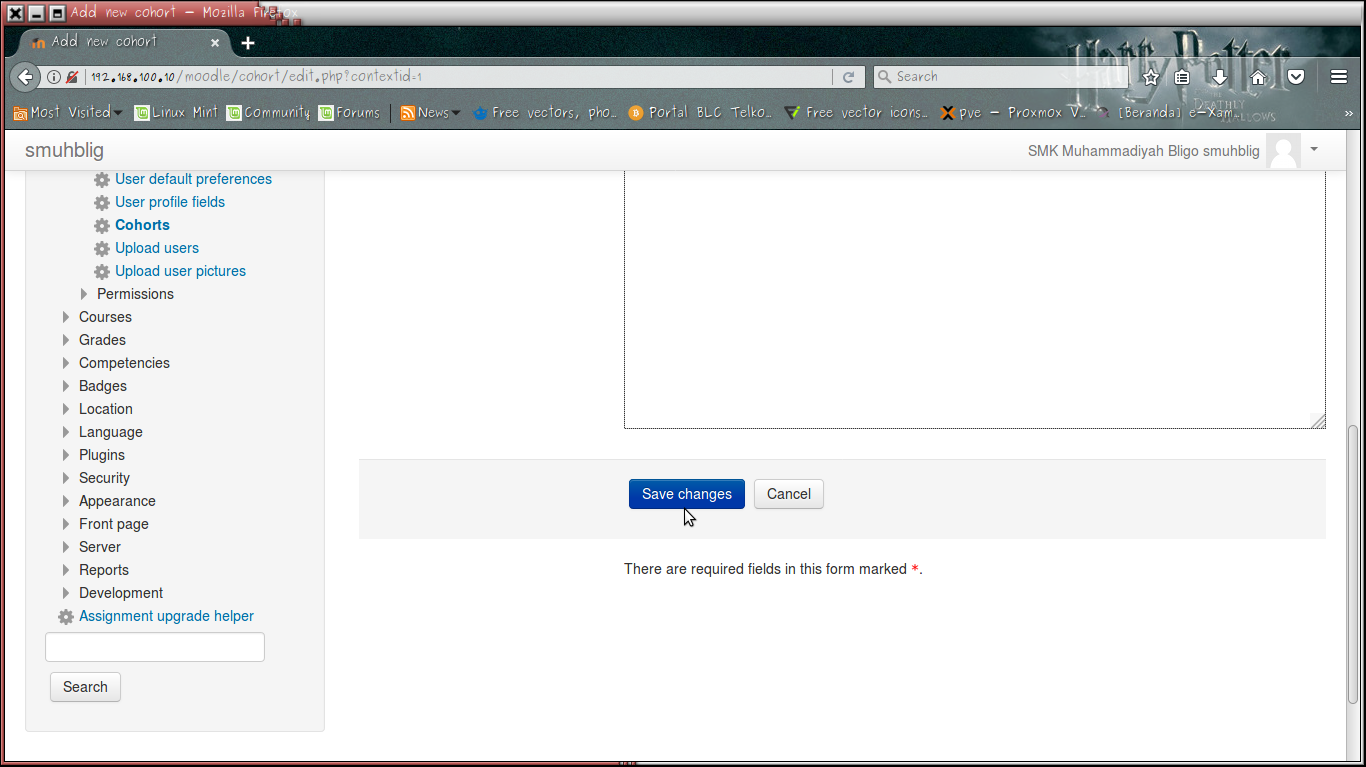Image resolution: width=1366 pixels, height=767 pixels.
Task: Click the sidebar Search button
Action: point(85,687)
